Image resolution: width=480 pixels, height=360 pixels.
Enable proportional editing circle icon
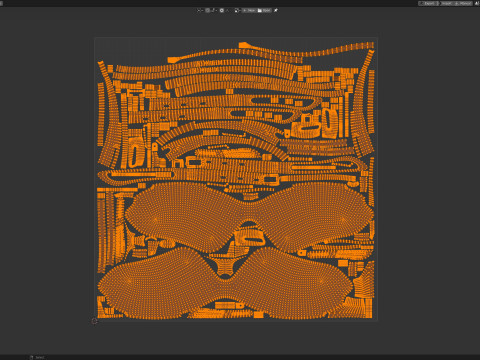[x=222, y=10]
